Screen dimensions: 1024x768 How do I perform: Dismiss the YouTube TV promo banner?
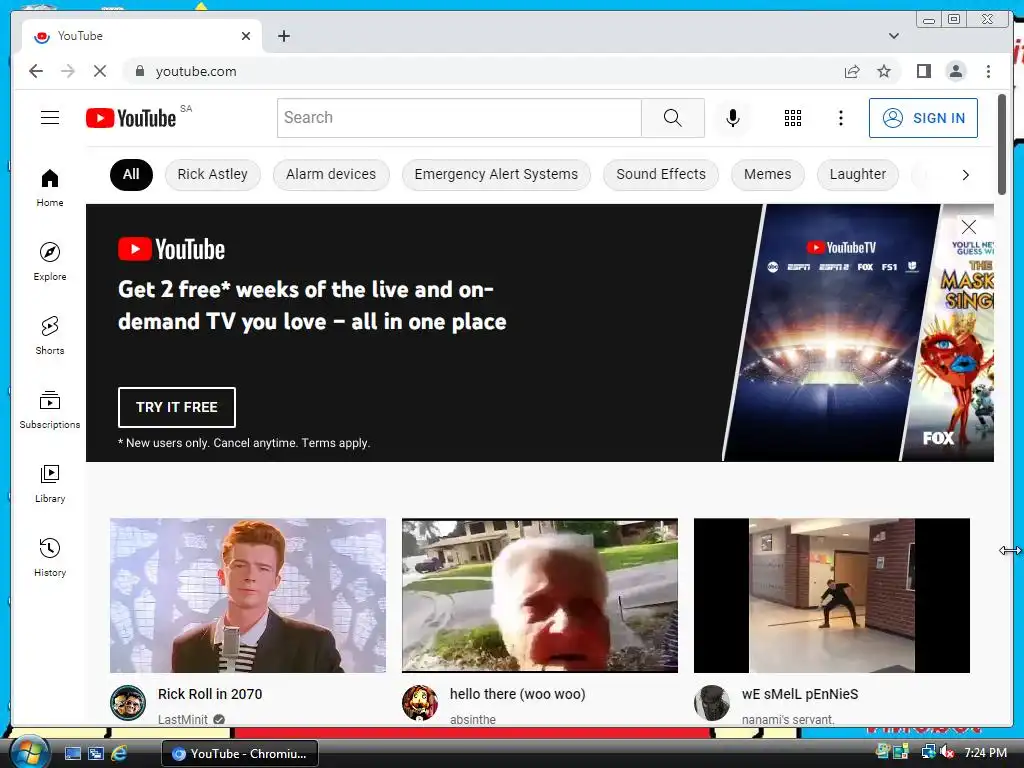point(968,227)
